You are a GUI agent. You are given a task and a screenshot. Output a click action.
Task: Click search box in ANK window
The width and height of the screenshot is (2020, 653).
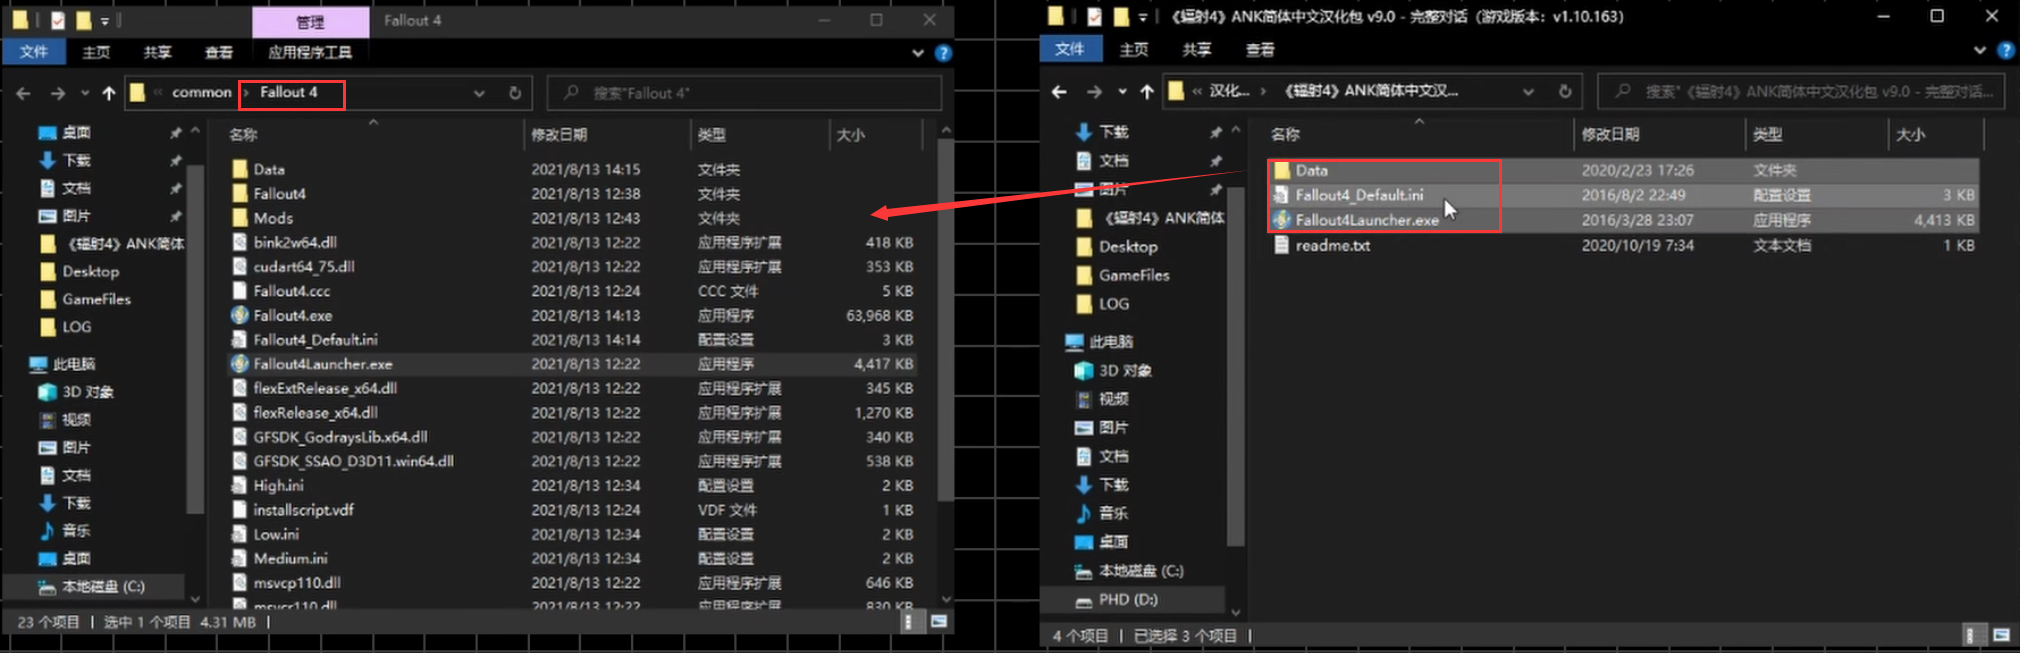coord(1801,91)
